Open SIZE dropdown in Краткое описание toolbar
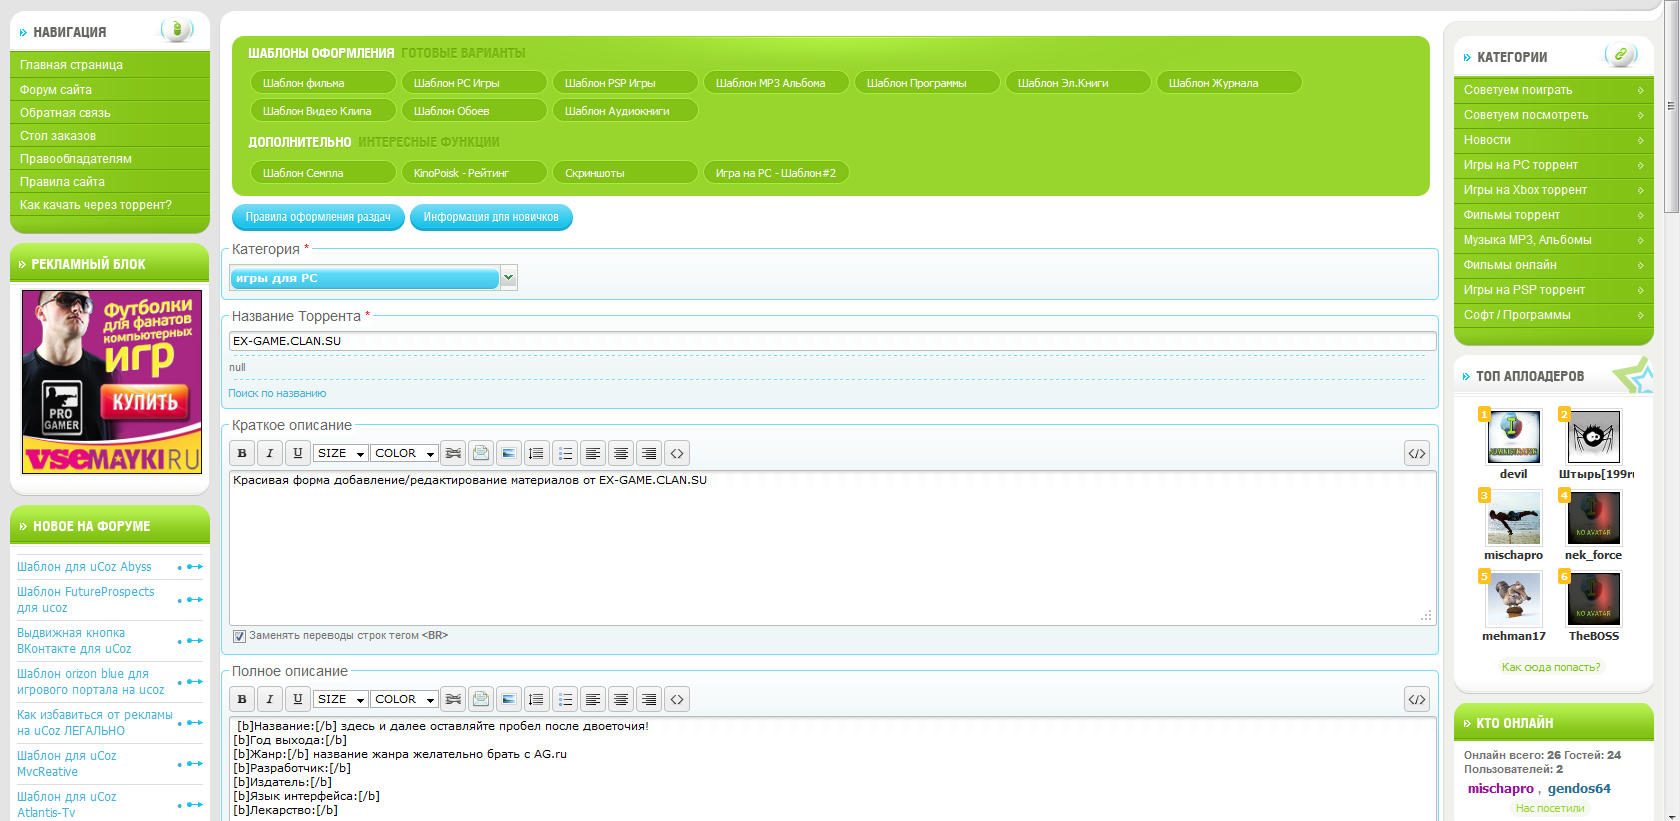Image resolution: width=1680 pixels, height=821 pixels. (341, 453)
